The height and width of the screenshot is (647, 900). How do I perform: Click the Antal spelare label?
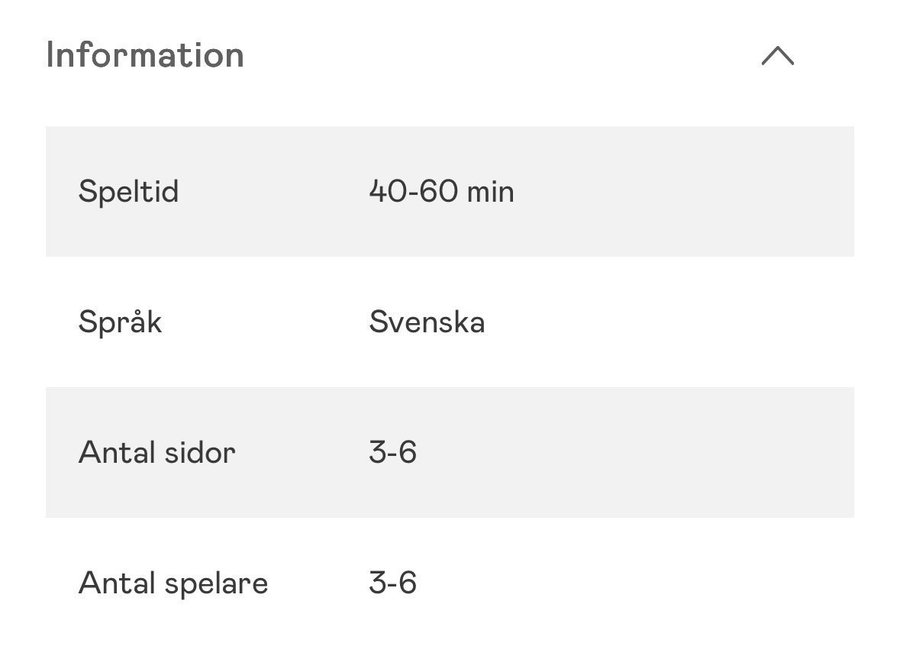[x=173, y=582]
